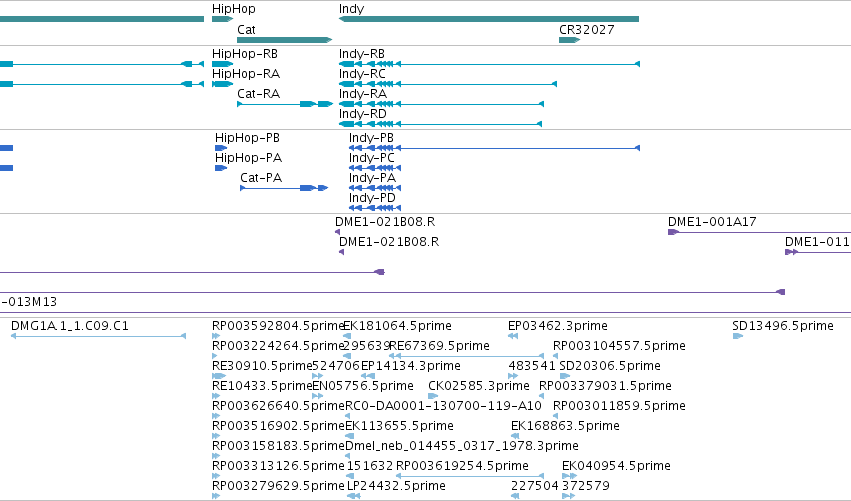Select the DMG1A.1_1.C09.C1 EST feature
851x501 pixels.
99,336
